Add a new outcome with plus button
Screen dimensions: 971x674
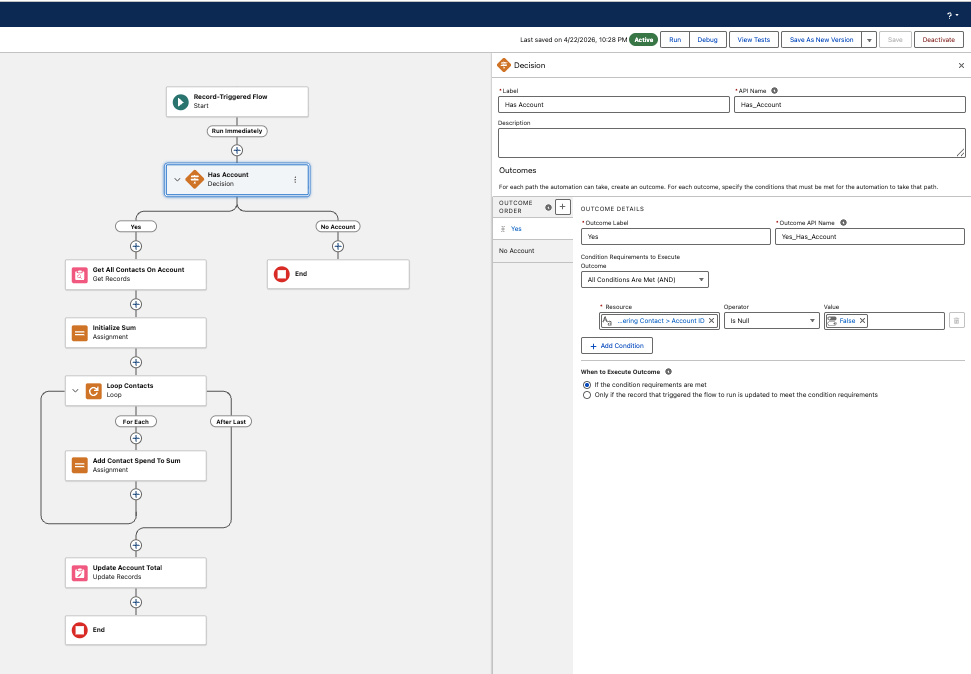point(562,207)
